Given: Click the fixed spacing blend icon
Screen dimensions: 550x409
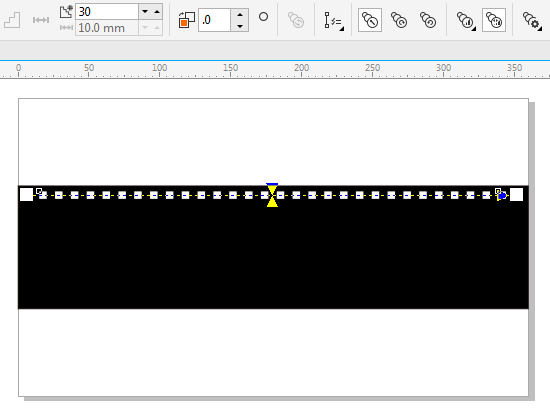Looking at the screenshot, I should (x=41, y=20).
